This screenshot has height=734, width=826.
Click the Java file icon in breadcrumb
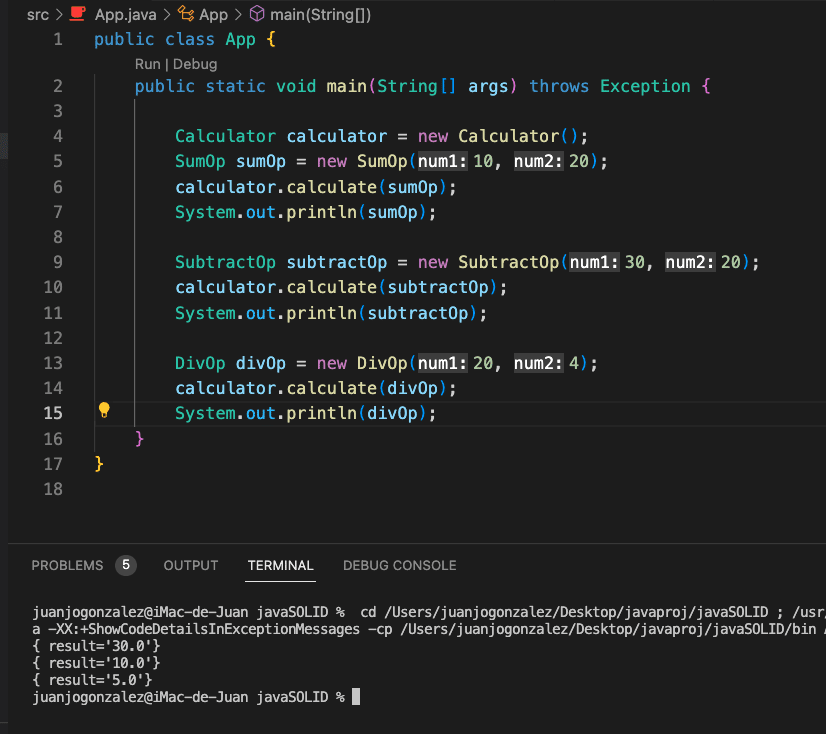click(x=77, y=14)
